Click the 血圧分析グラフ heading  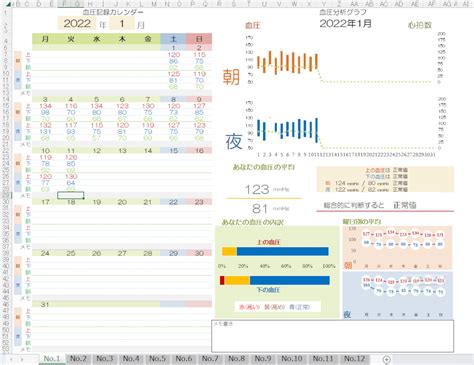pos(343,12)
